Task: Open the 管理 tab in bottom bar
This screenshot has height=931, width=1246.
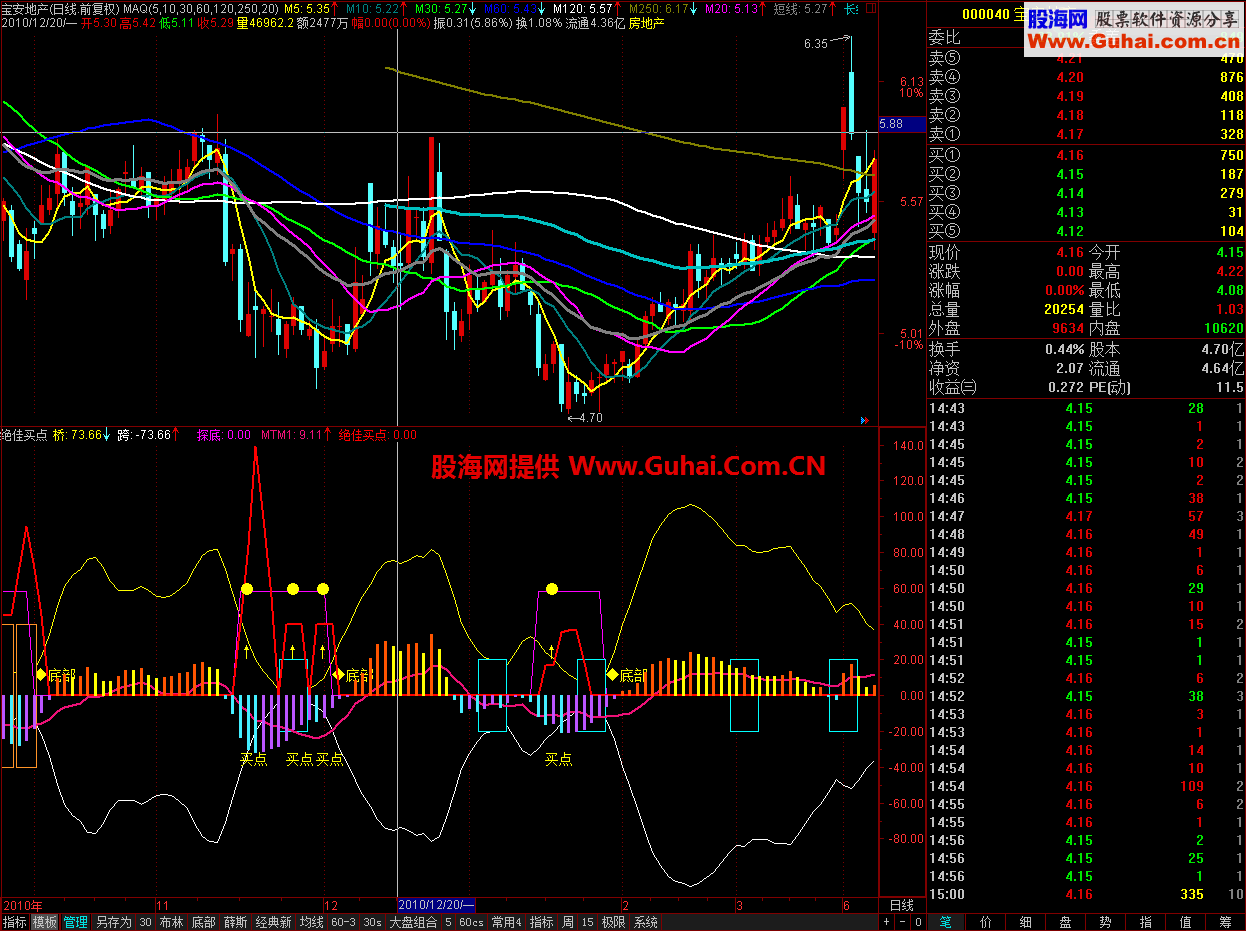Action: [75, 922]
